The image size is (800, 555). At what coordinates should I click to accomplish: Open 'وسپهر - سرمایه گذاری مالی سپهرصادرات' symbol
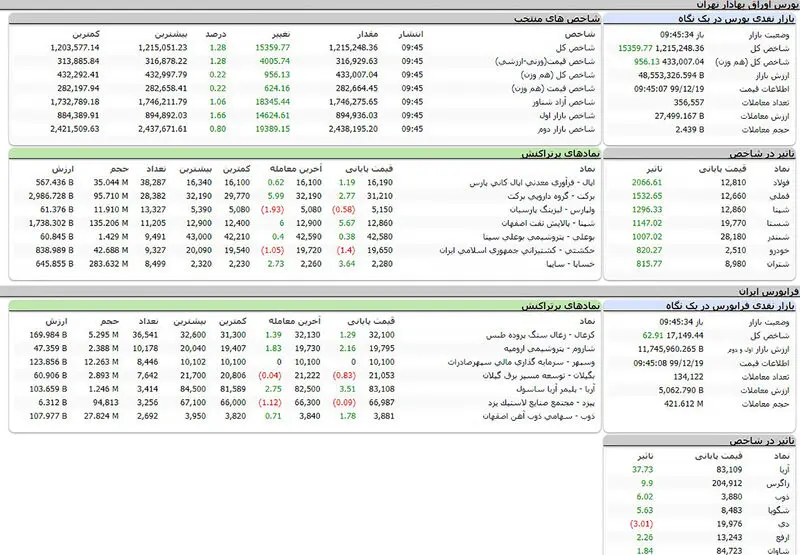point(521,362)
